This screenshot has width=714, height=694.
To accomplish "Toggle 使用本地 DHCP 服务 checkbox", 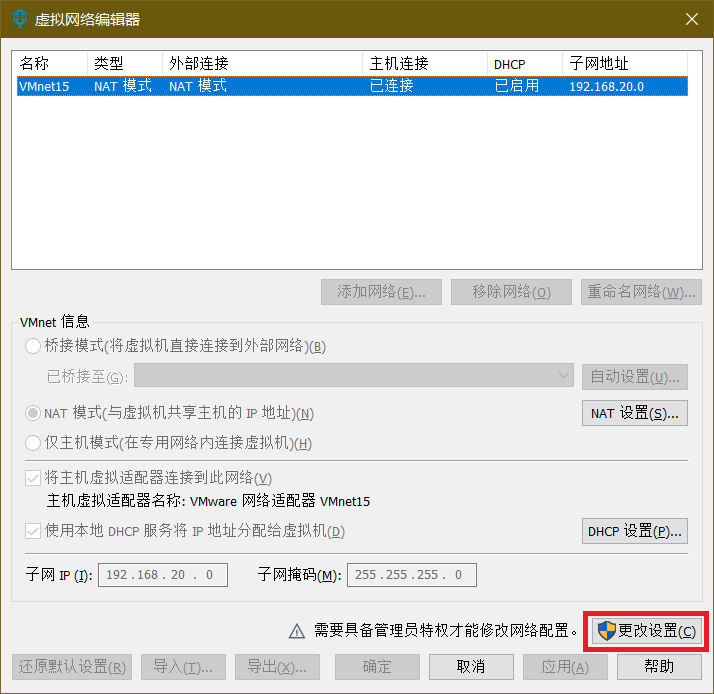I will coord(33,531).
